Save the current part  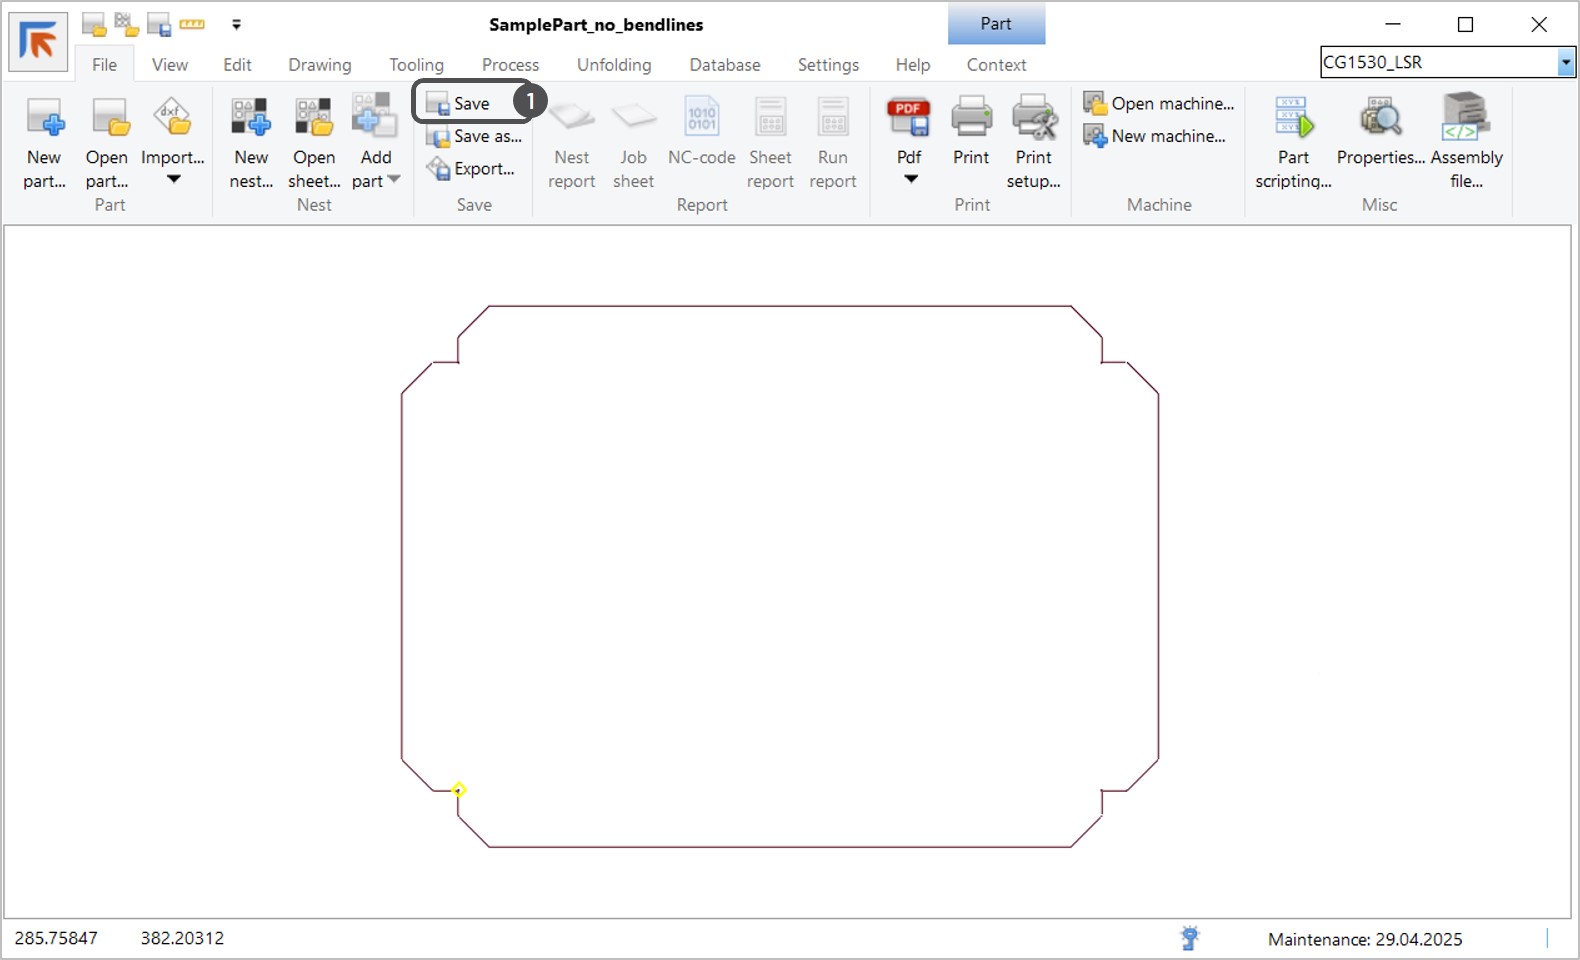pyautogui.click(x=461, y=104)
